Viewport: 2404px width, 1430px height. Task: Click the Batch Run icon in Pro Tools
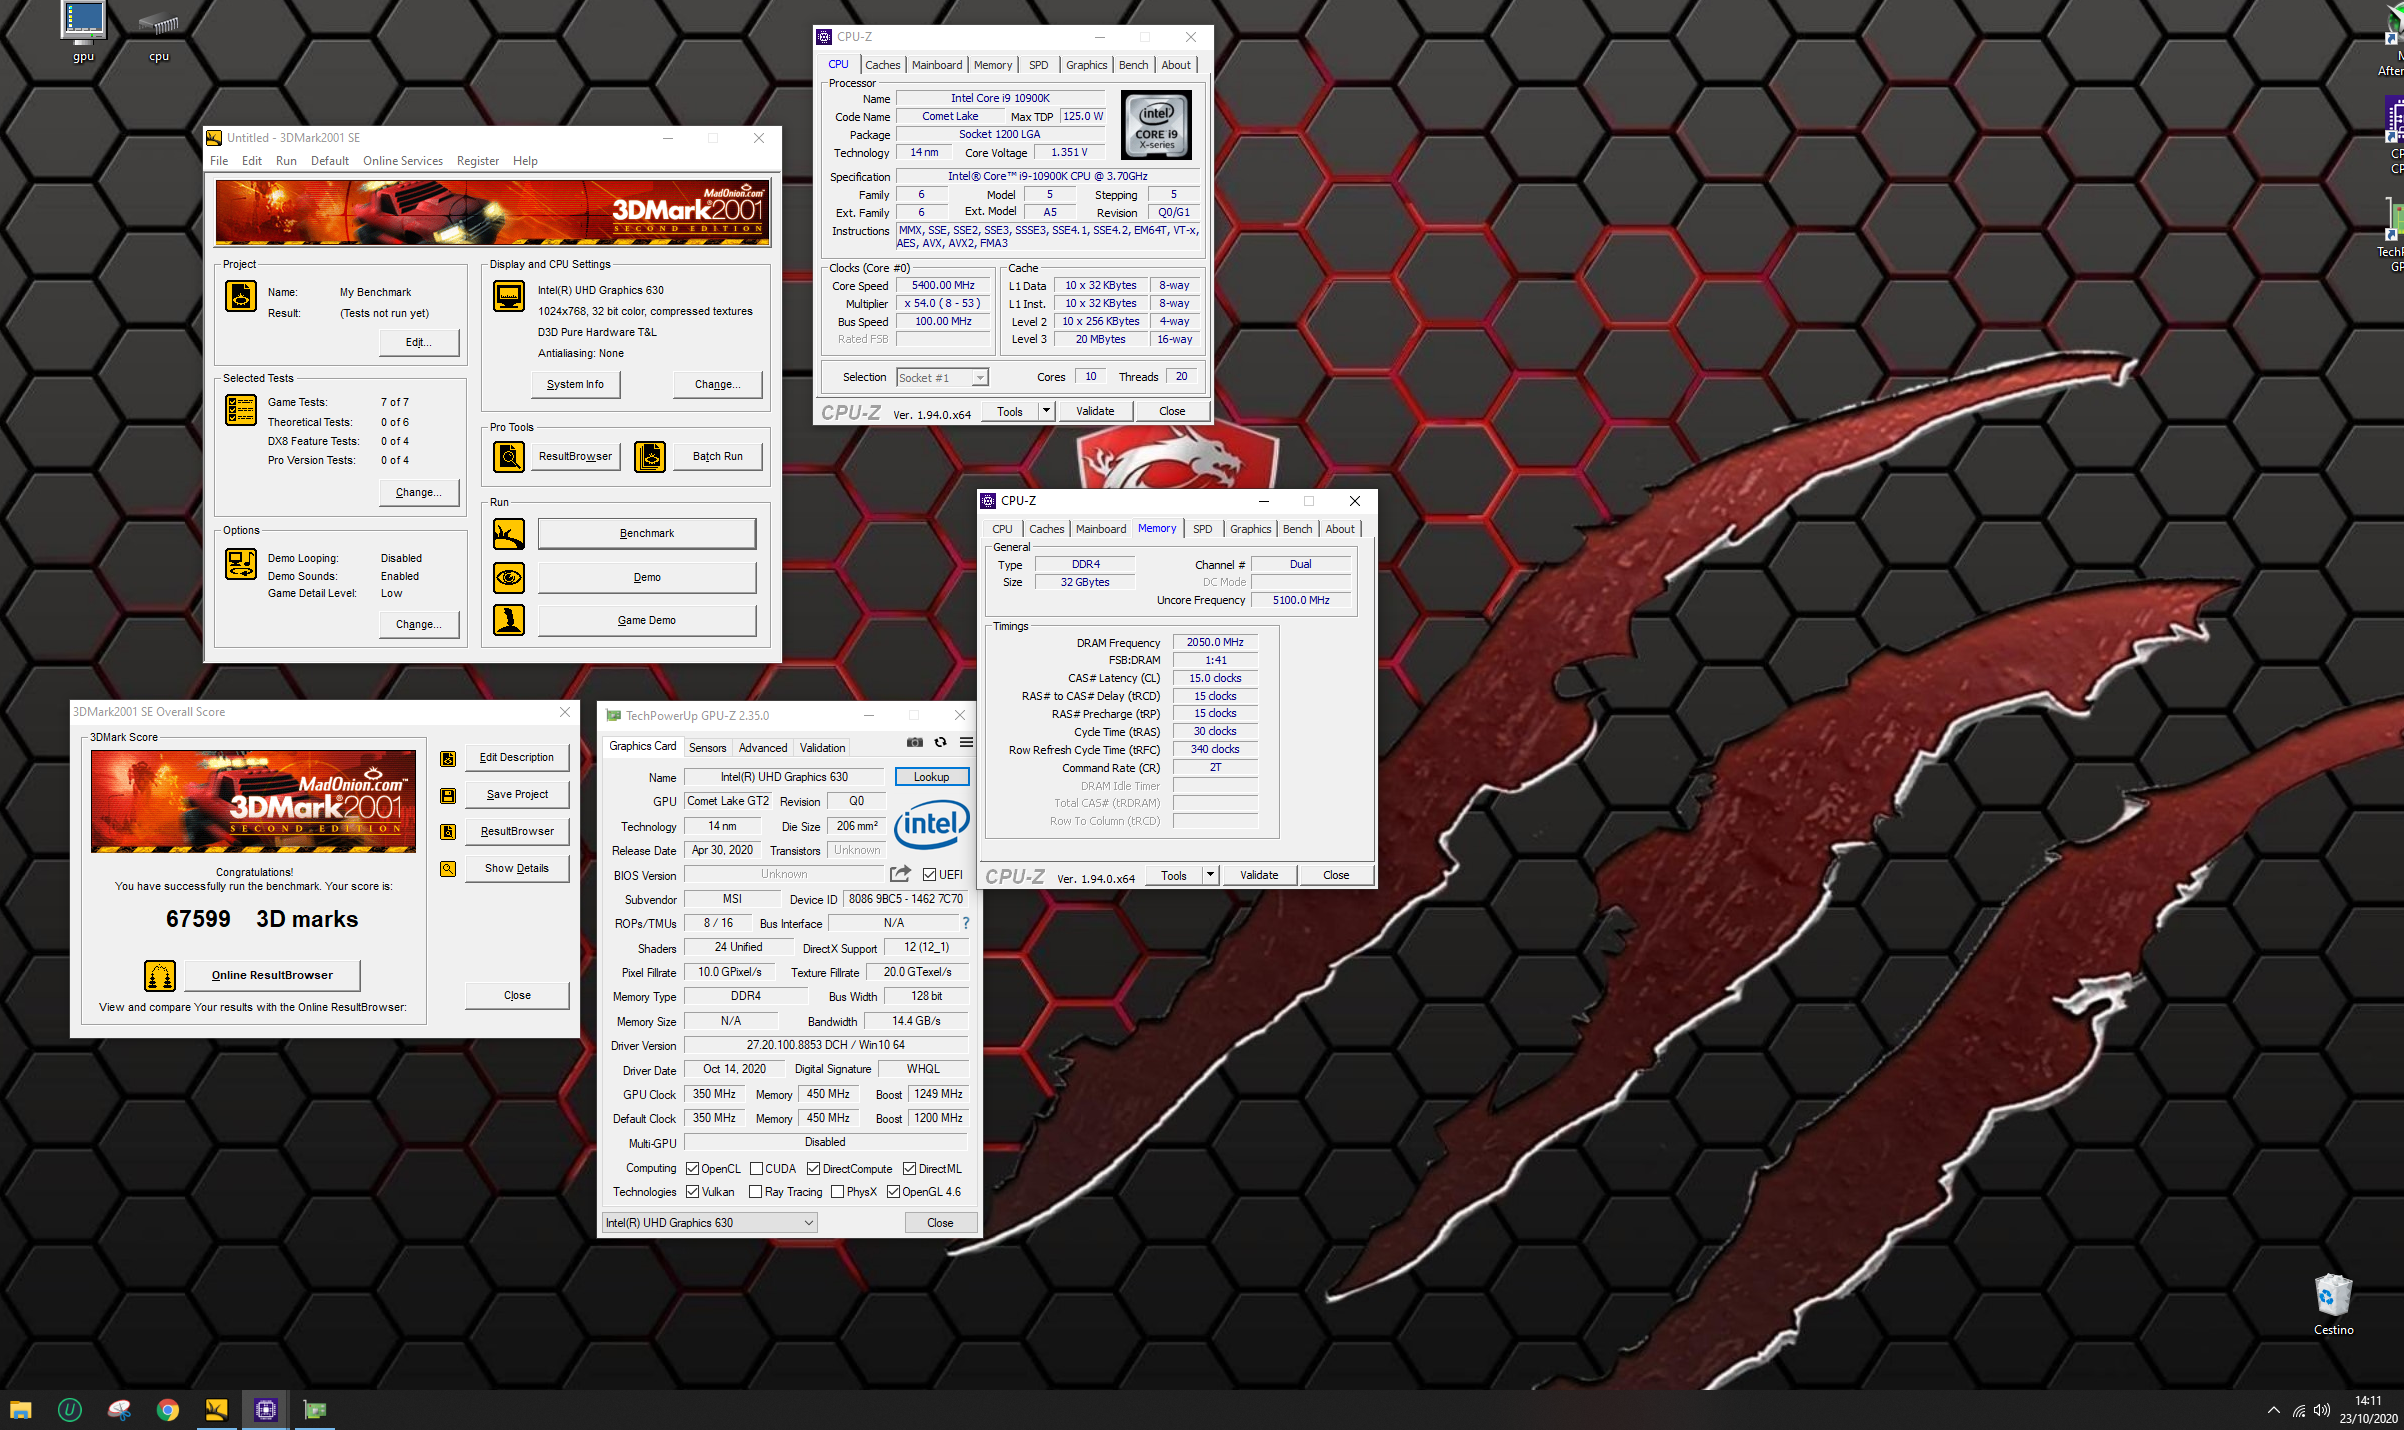[x=650, y=456]
